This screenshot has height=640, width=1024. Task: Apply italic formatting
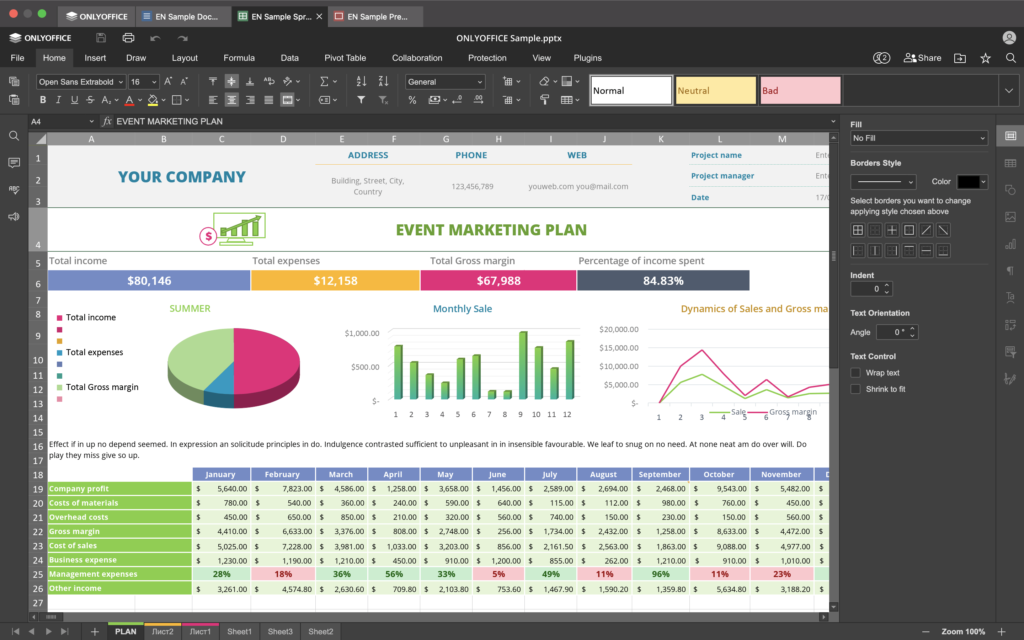[x=58, y=100]
